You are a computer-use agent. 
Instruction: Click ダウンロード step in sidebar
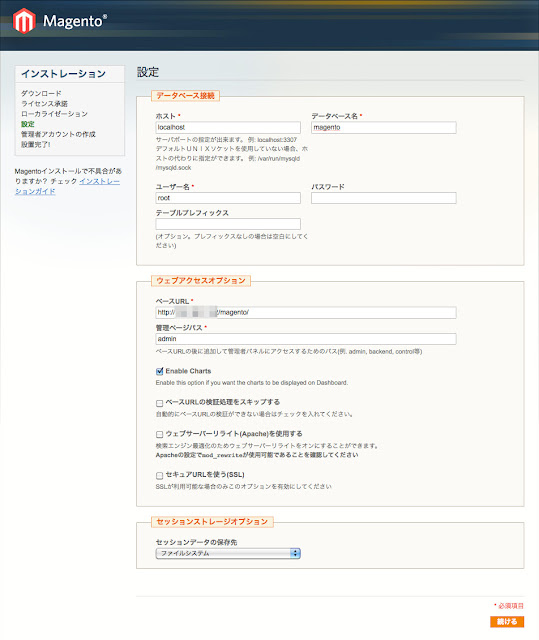coord(41,93)
